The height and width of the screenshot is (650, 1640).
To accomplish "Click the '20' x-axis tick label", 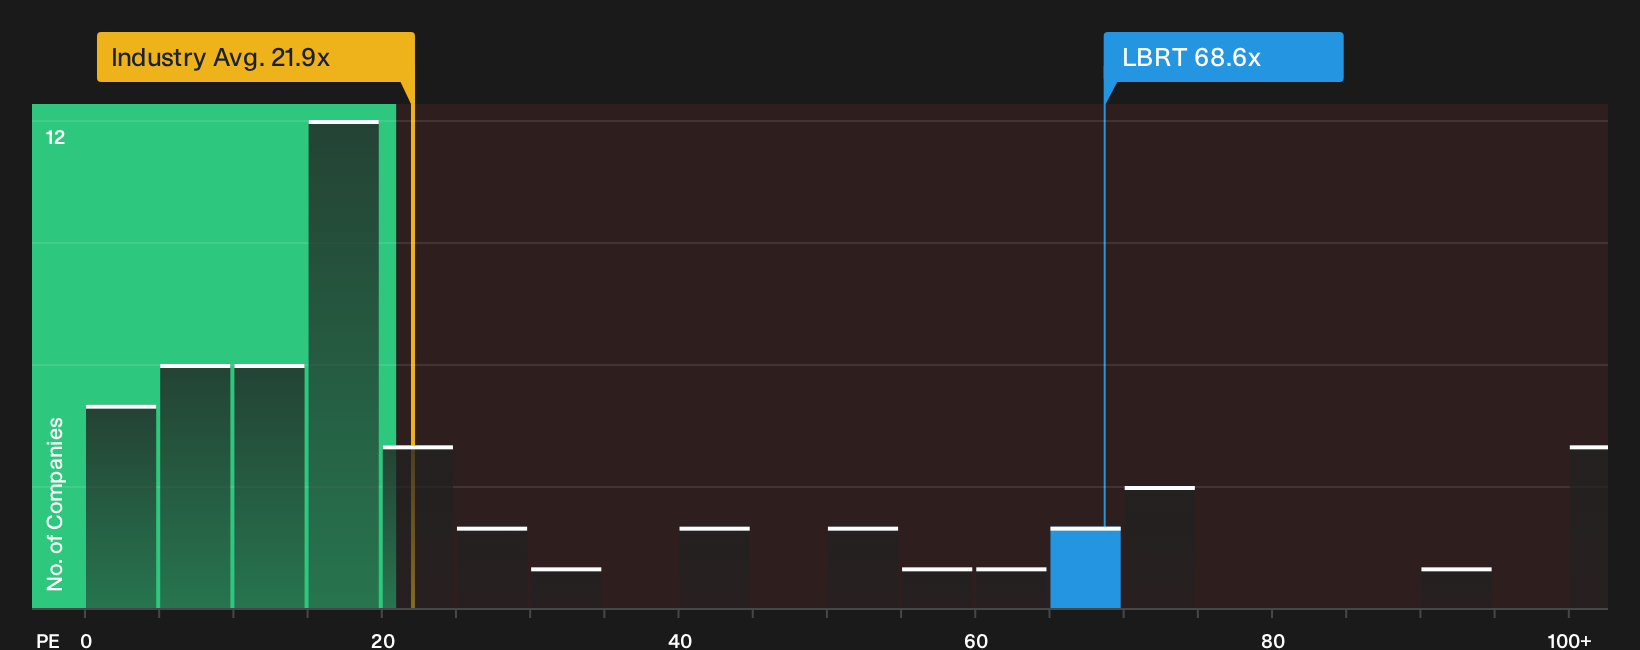I will [x=383, y=641].
